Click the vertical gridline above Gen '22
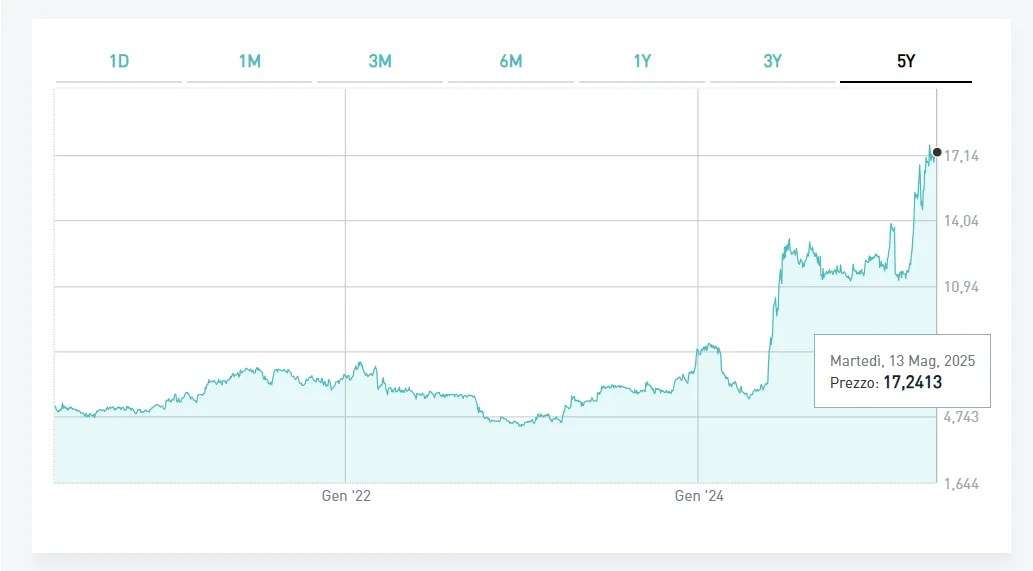1033x571 pixels. (x=345, y=250)
